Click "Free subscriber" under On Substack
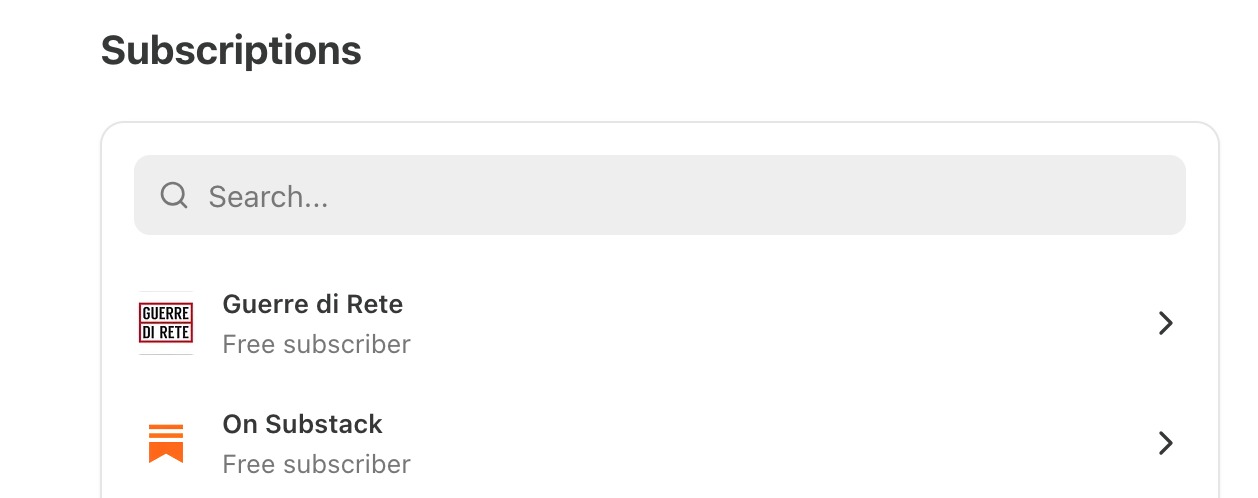Viewport: 1258px width, 498px height. tap(316, 465)
